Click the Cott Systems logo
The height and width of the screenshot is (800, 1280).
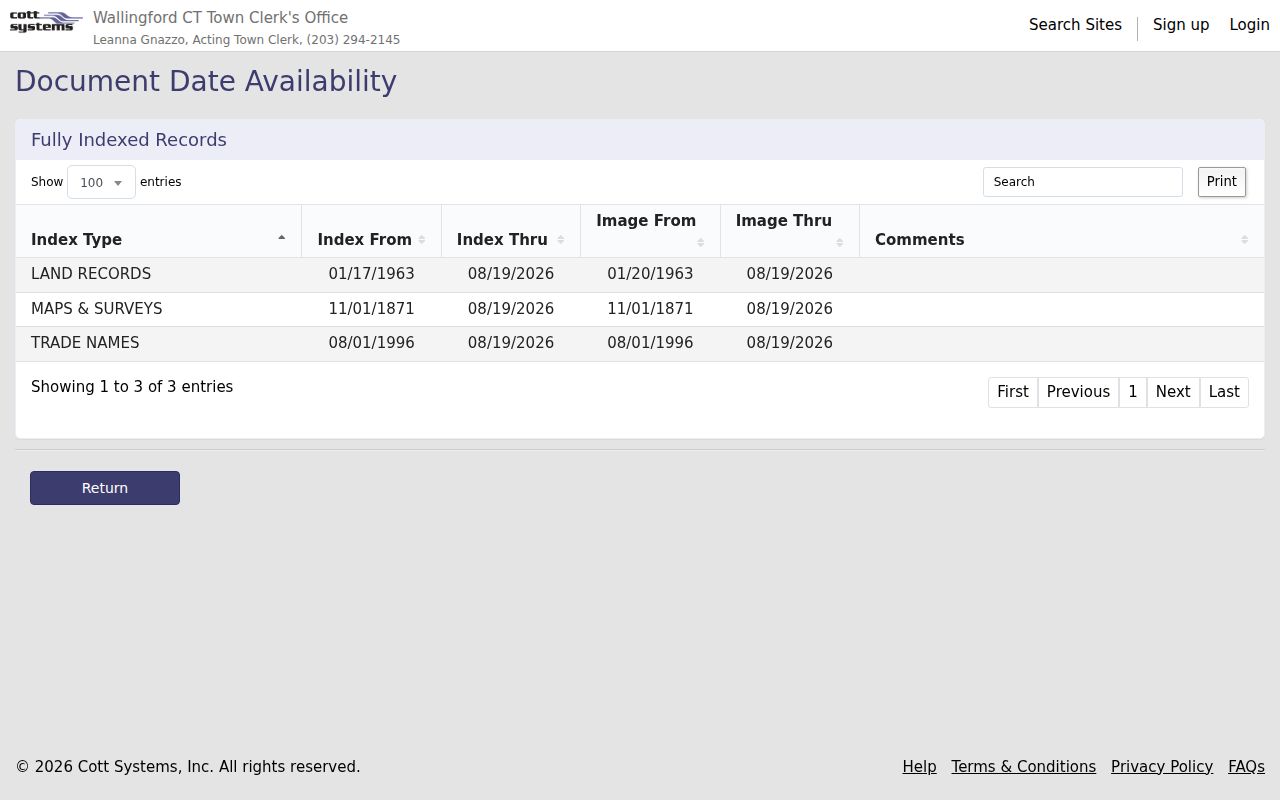(46, 22)
